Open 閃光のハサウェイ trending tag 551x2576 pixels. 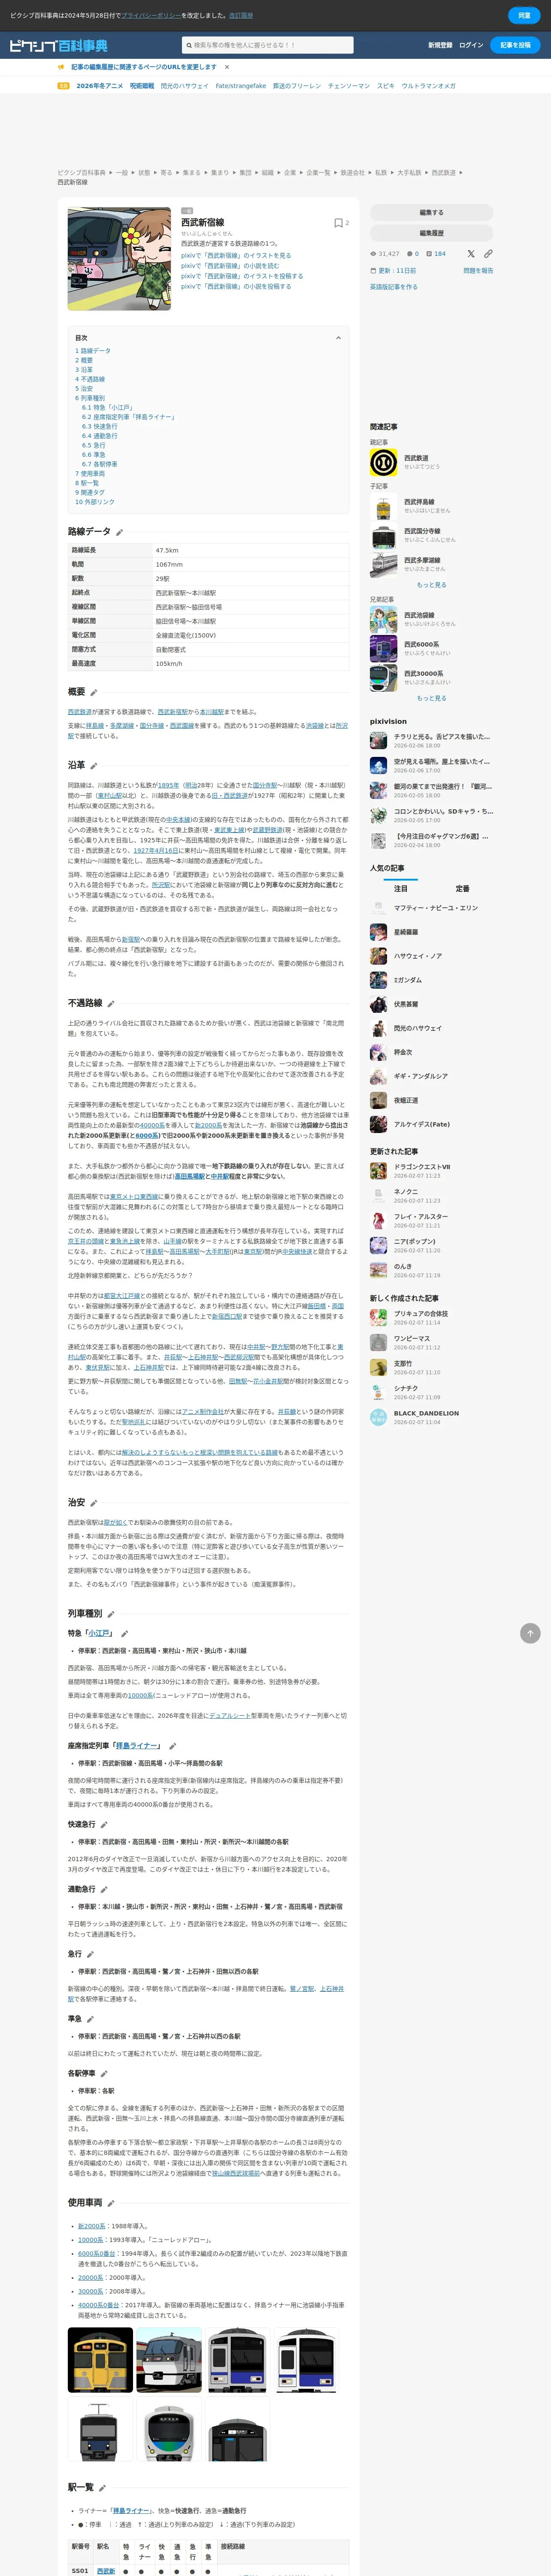(x=185, y=86)
